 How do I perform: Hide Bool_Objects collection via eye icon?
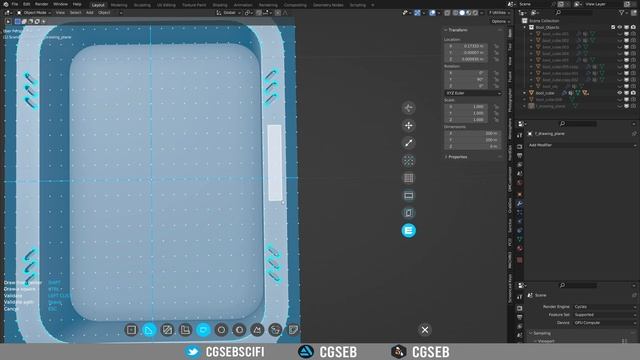point(620,27)
